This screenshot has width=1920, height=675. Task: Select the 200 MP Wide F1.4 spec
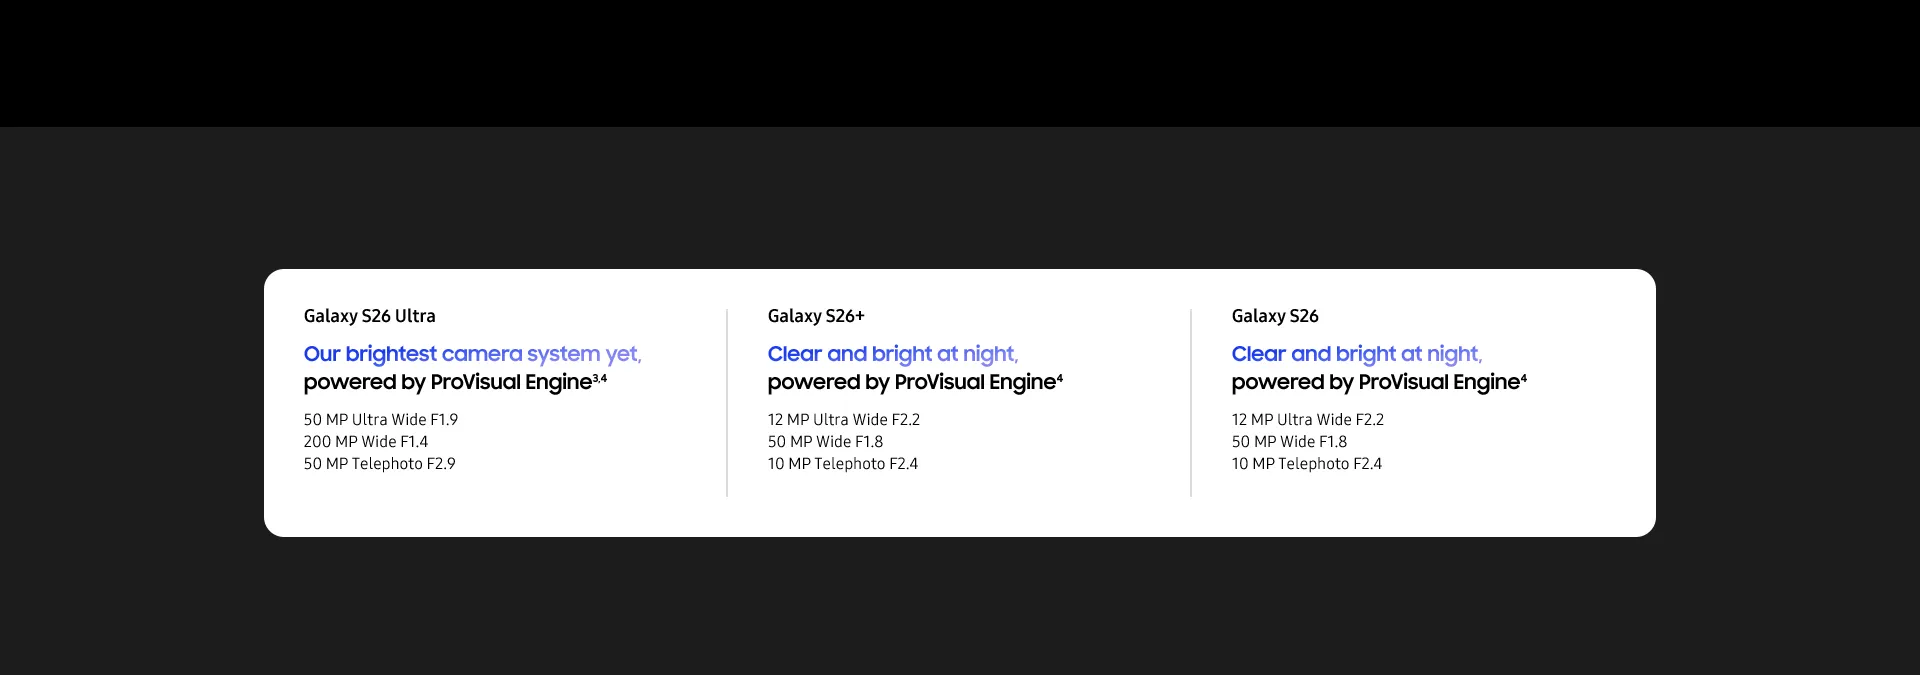[365, 442]
